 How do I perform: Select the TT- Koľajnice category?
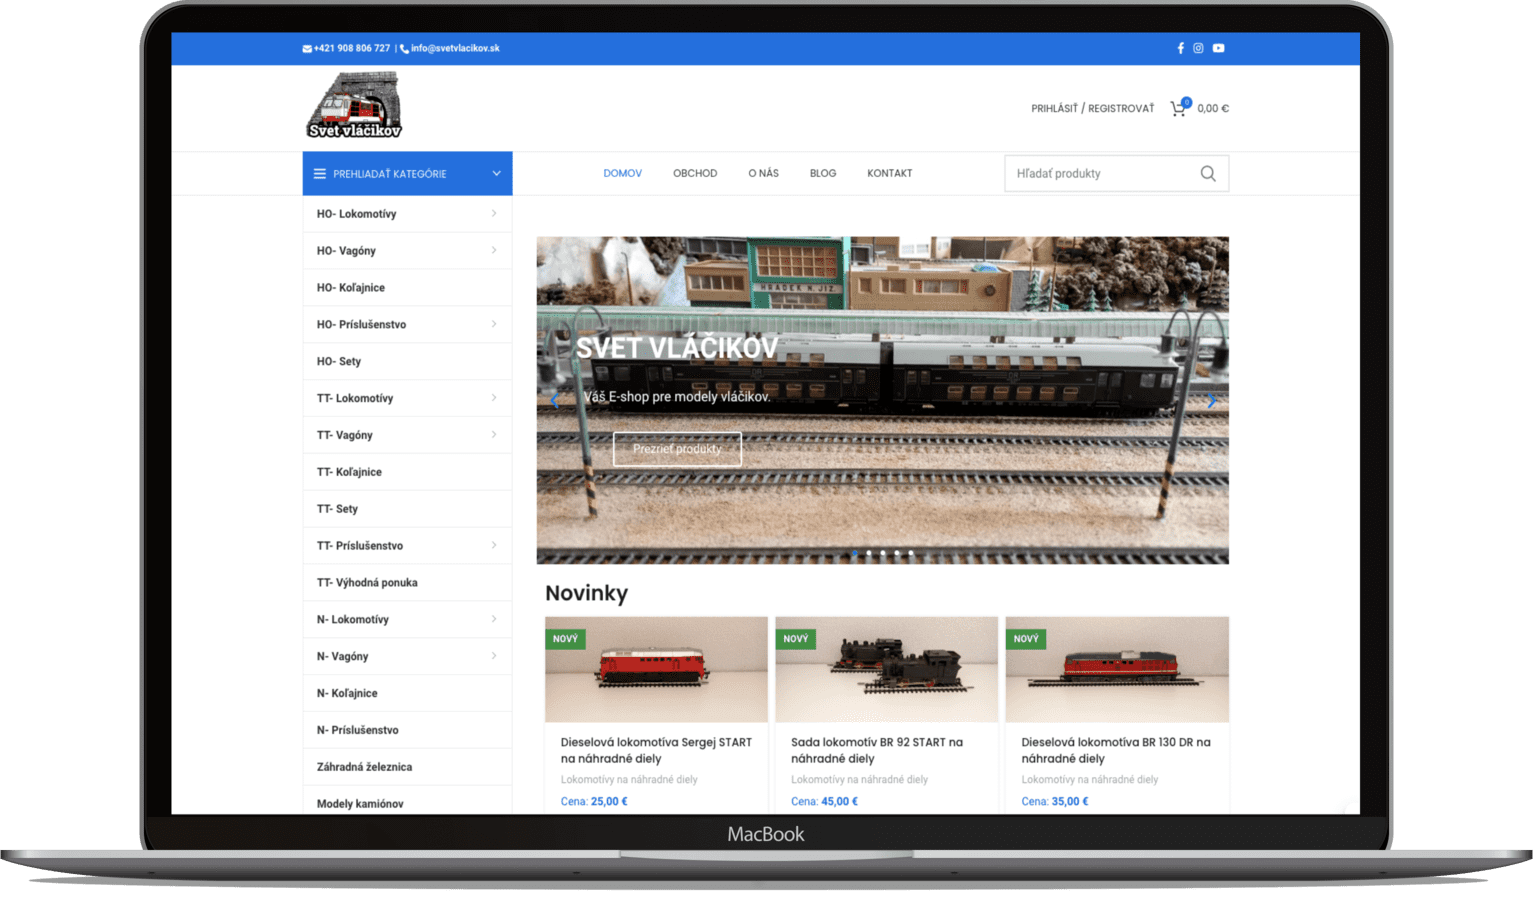(407, 472)
